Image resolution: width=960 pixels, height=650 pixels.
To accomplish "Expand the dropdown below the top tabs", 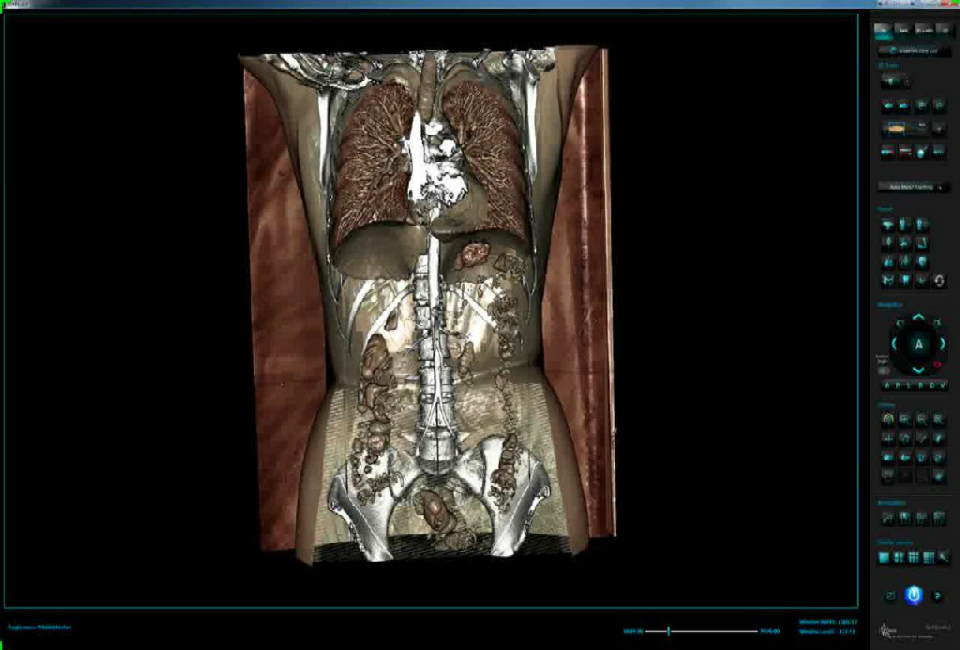I will coord(913,50).
